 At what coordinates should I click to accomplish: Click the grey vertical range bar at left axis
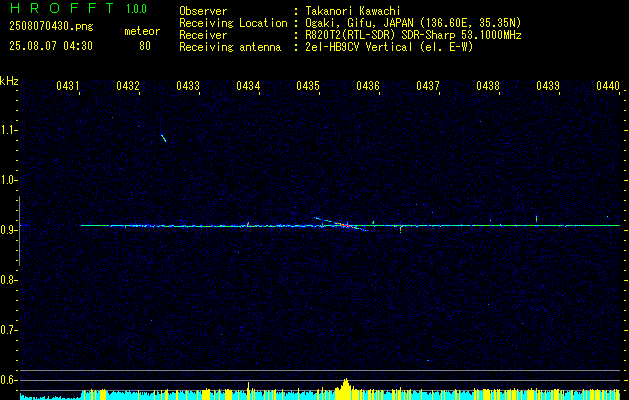(x=19, y=231)
